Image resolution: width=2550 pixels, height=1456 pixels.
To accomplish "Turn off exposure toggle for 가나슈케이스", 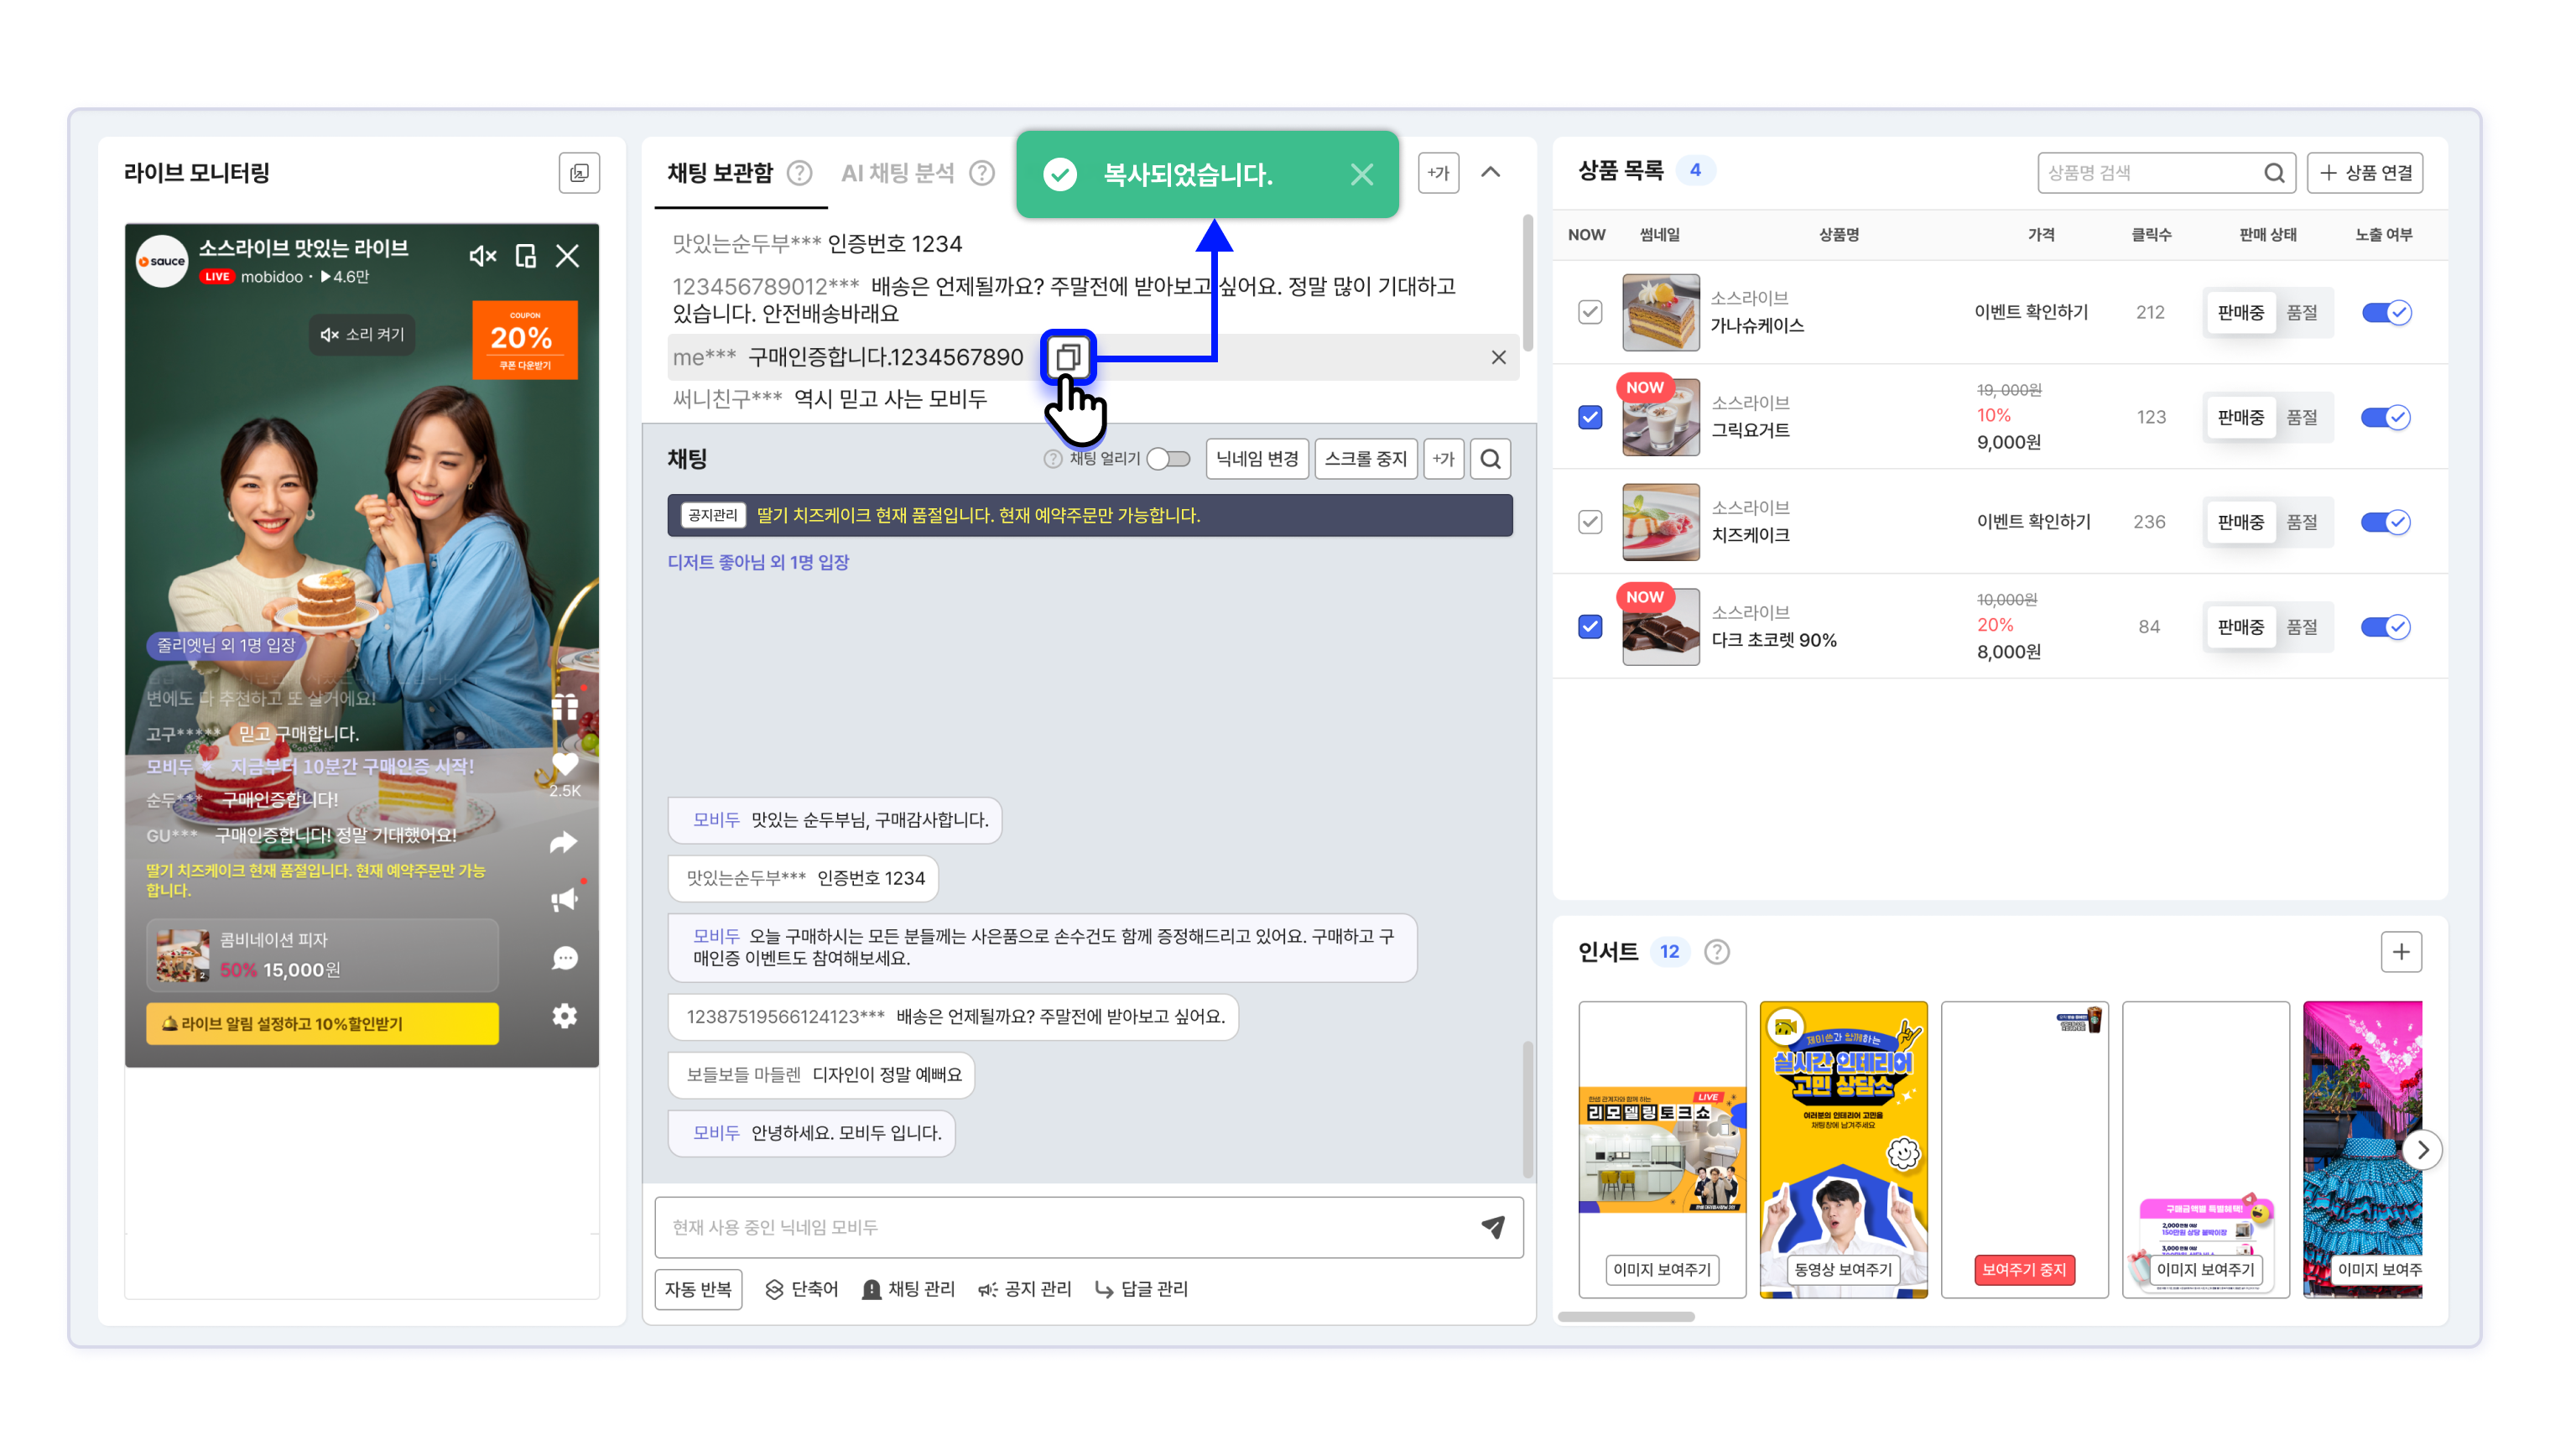I will click(x=2385, y=313).
